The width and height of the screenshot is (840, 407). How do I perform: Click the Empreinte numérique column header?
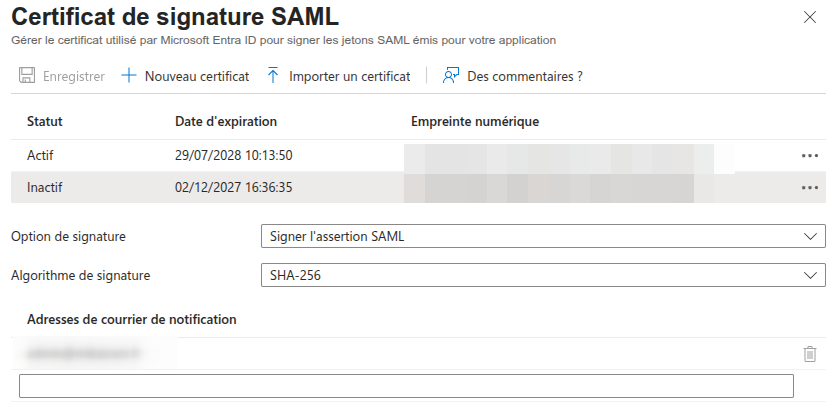(x=475, y=122)
